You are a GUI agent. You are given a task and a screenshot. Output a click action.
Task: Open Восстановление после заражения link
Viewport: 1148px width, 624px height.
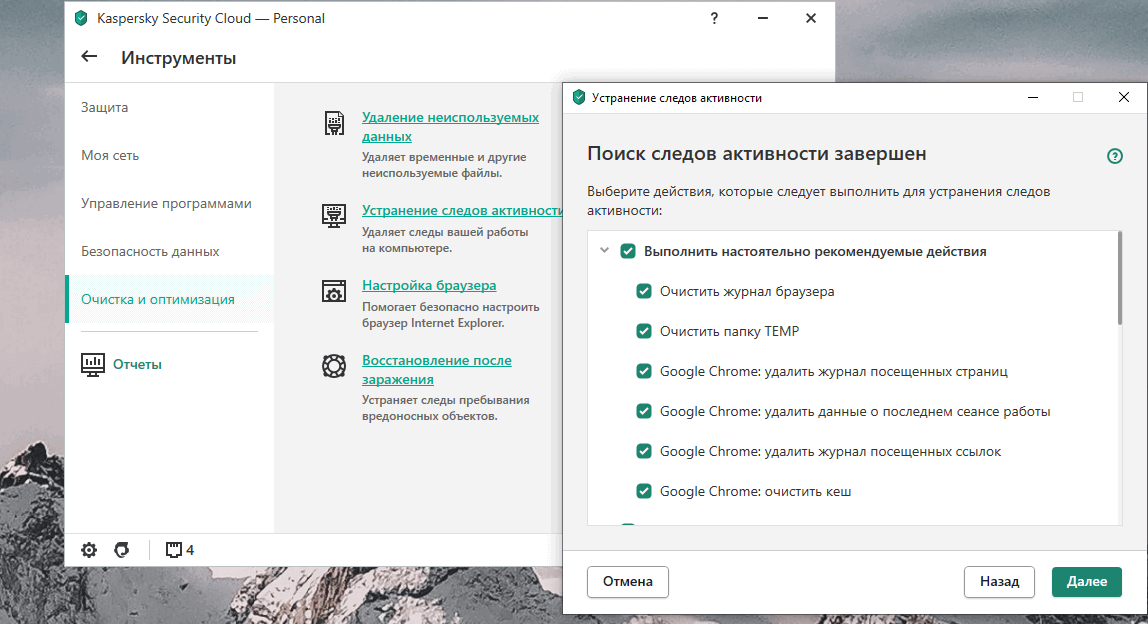tap(436, 370)
